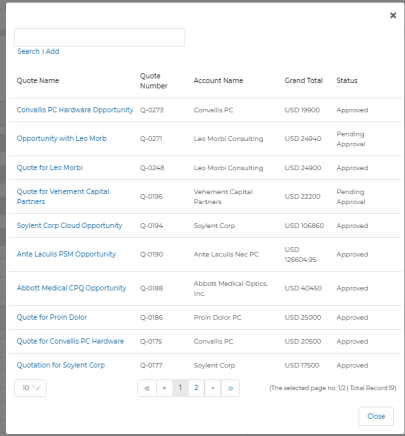
Task: Open Quote for Vehement Capital Partners
Action: coord(63,197)
